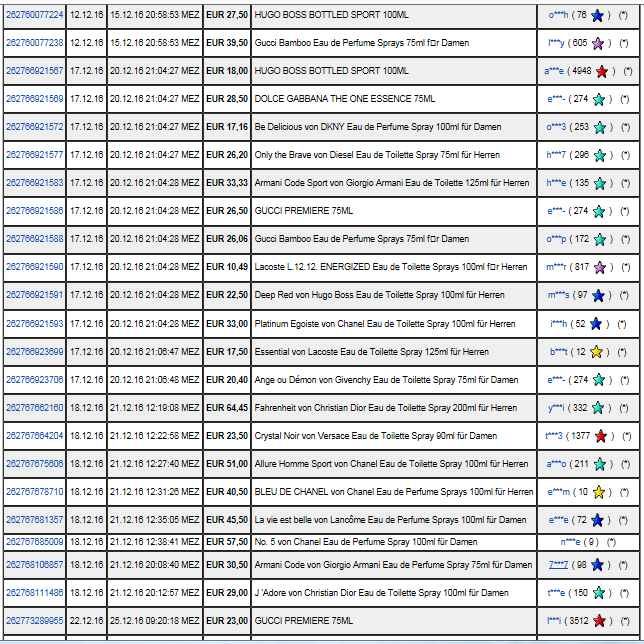Open item number link for Fahrenheit von Christian Dior
Image resolution: width=644 pixels, height=644 pixels.
point(35,408)
